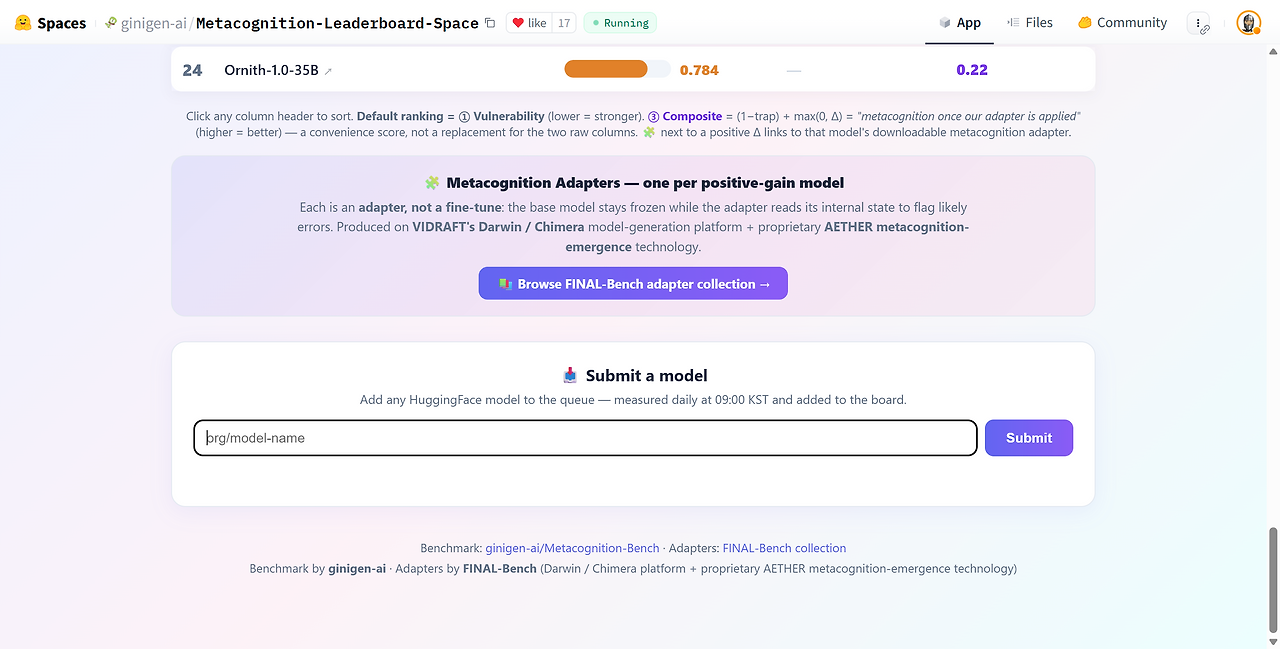Open the user profile avatar menu

pyautogui.click(x=1248, y=23)
